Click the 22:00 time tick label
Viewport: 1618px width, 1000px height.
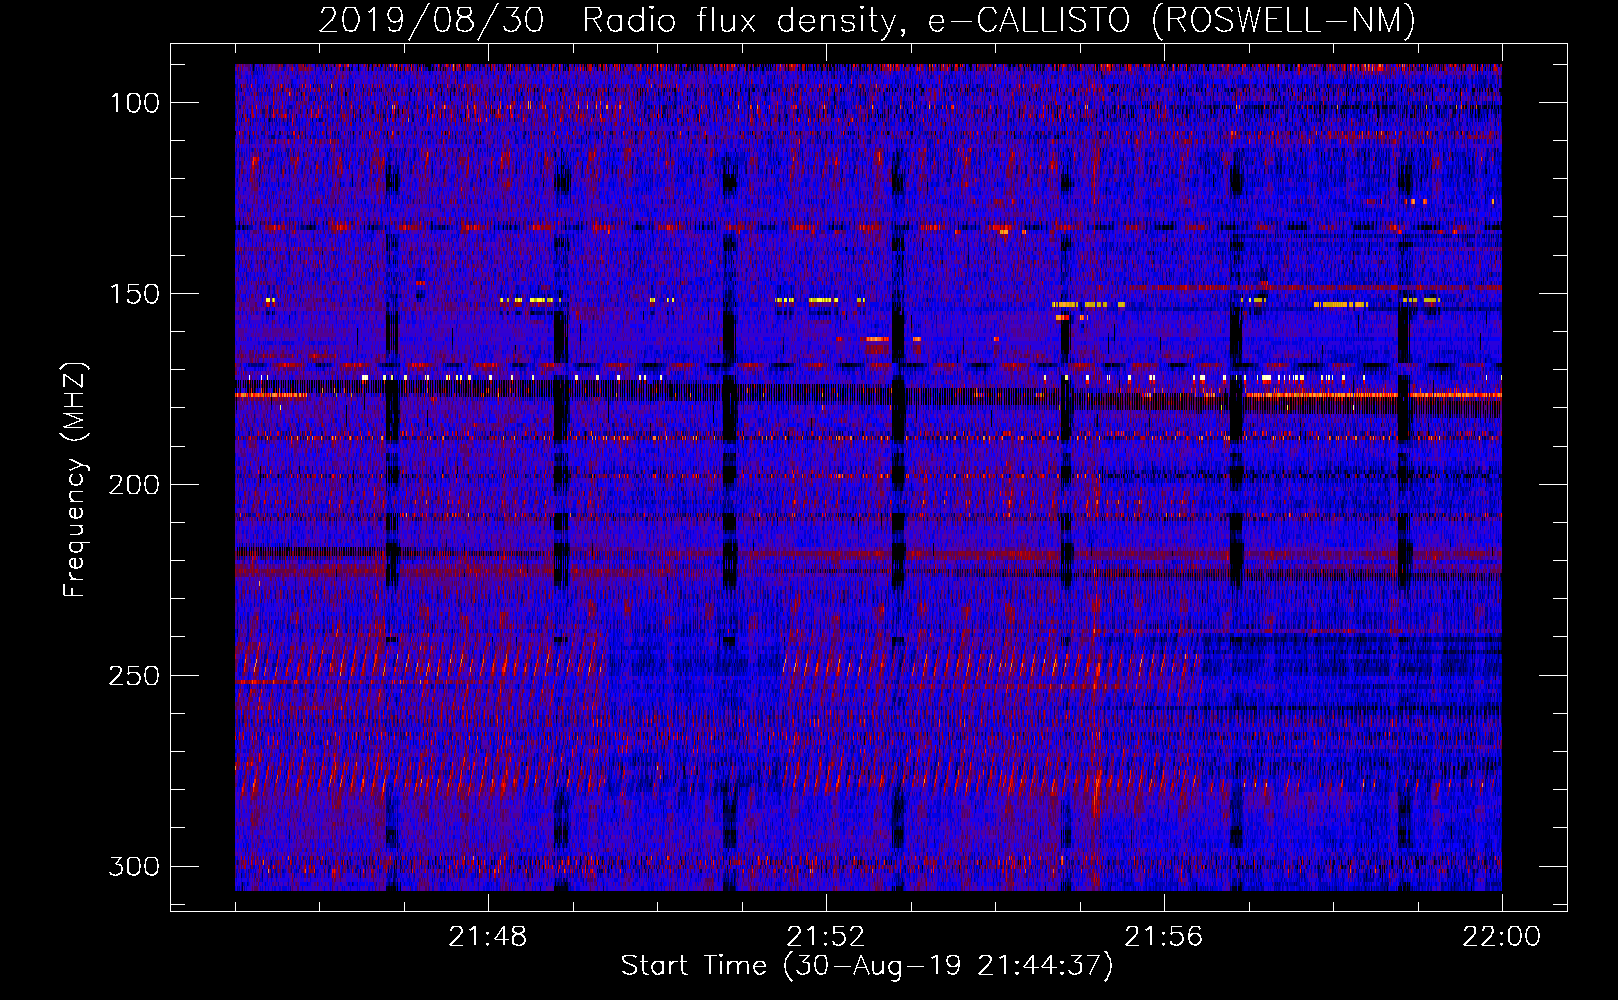click(1501, 937)
